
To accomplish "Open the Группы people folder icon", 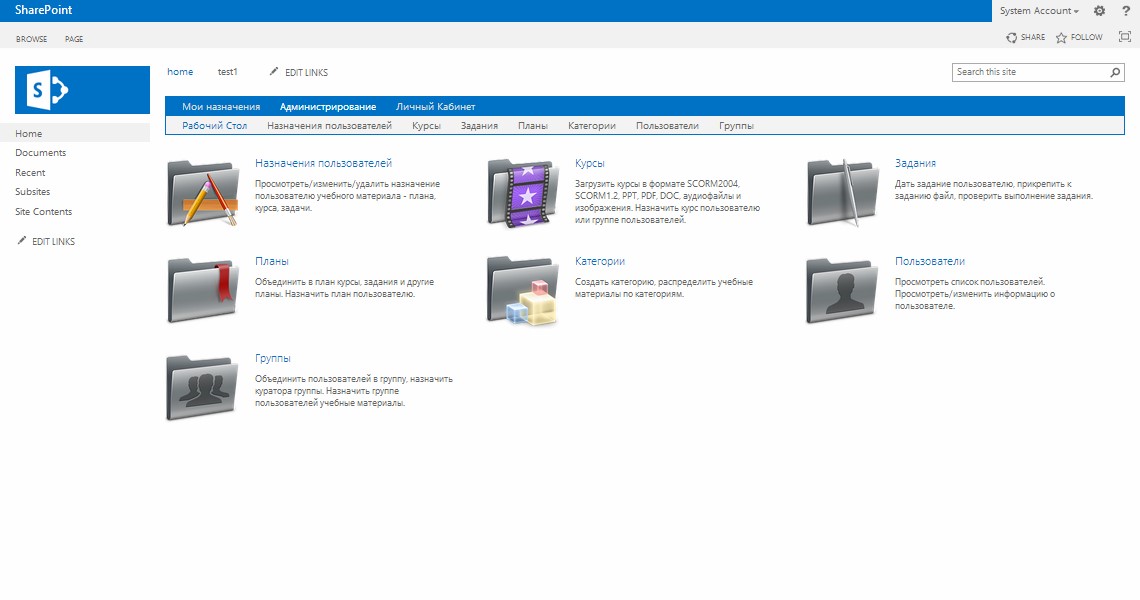I will point(203,388).
